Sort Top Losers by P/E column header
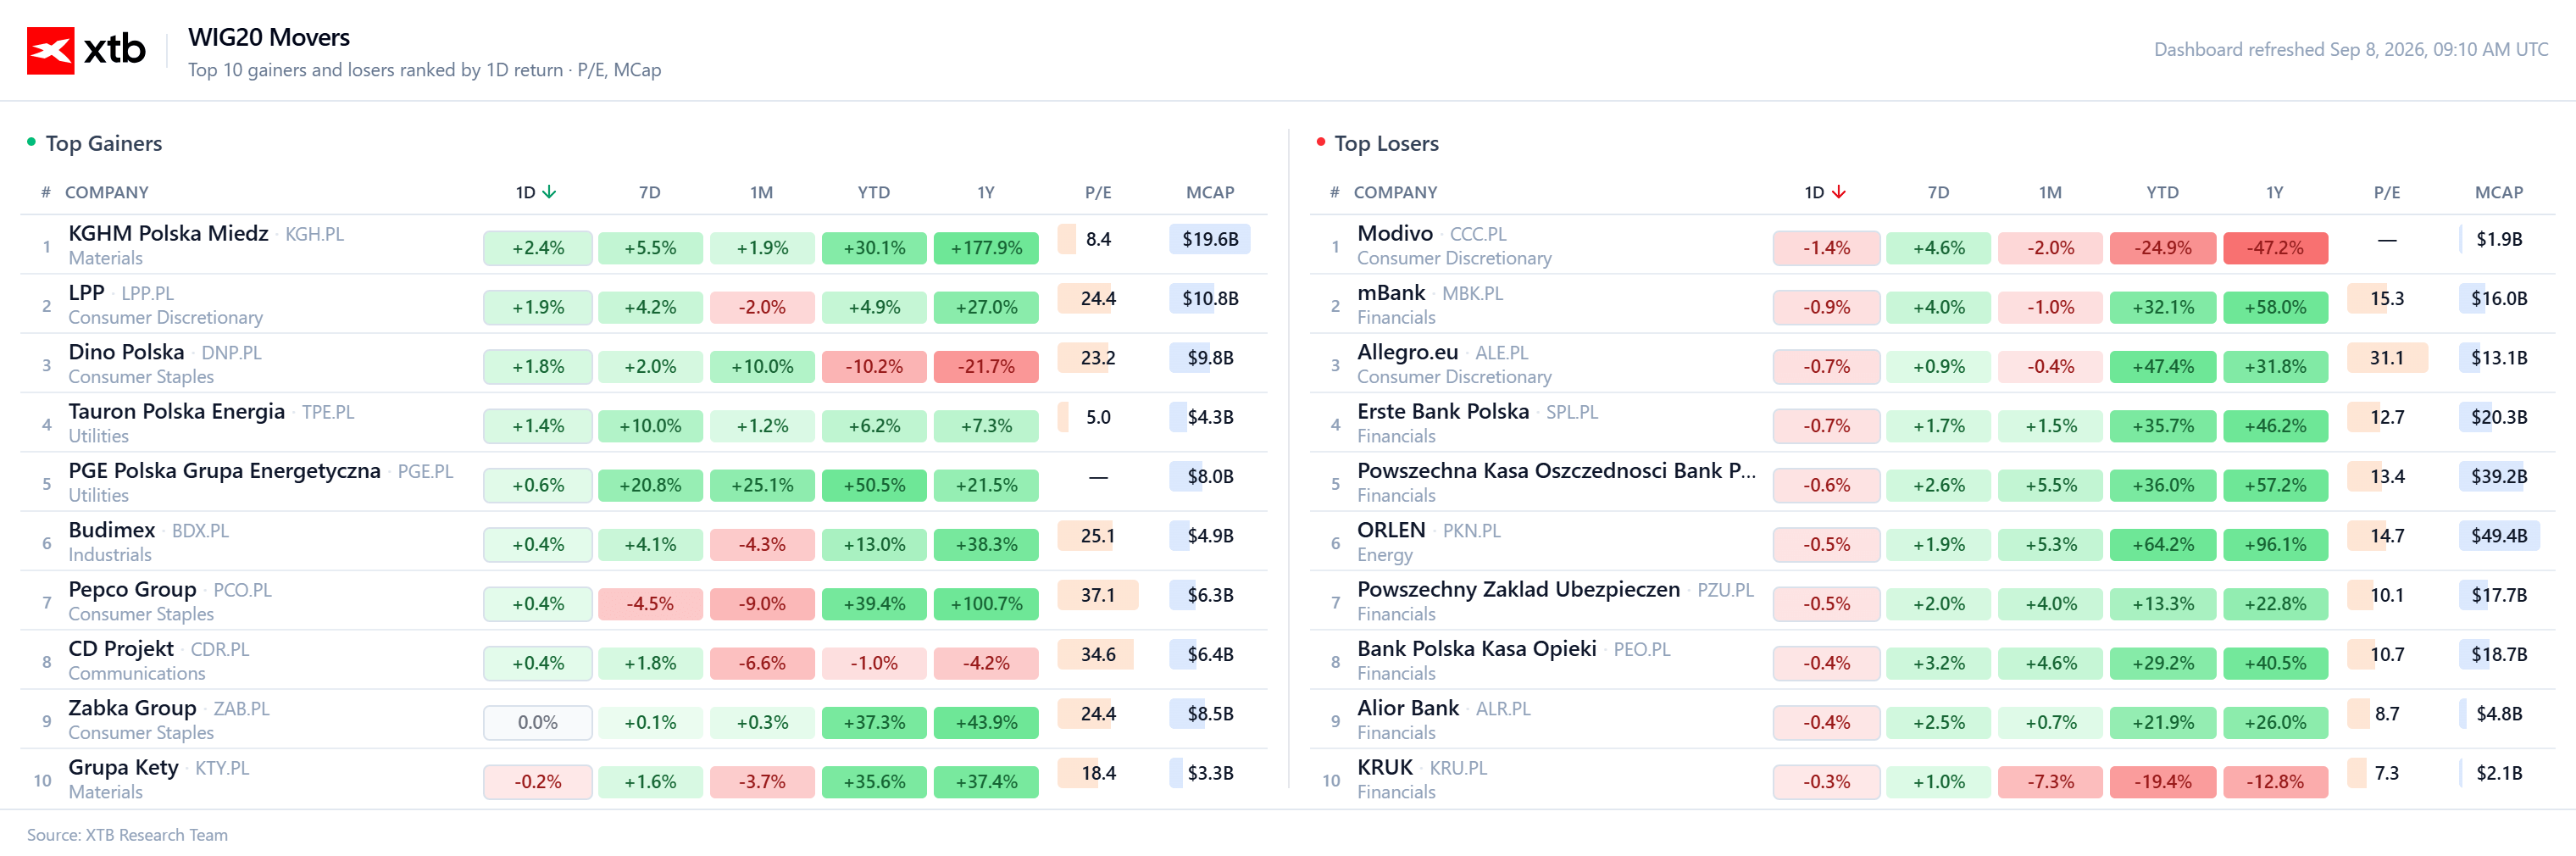Image resolution: width=2576 pixels, height=856 pixels. [2386, 192]
